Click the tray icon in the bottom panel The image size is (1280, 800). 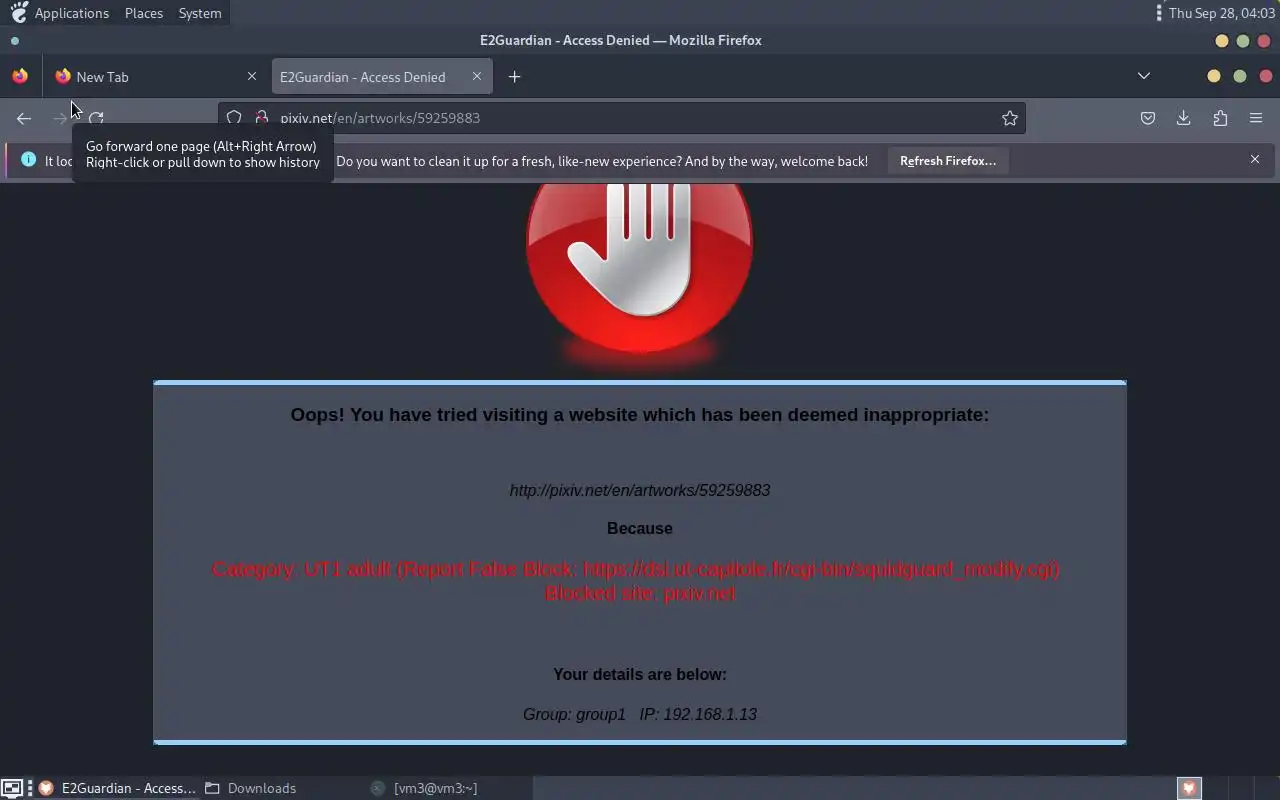1188,788
